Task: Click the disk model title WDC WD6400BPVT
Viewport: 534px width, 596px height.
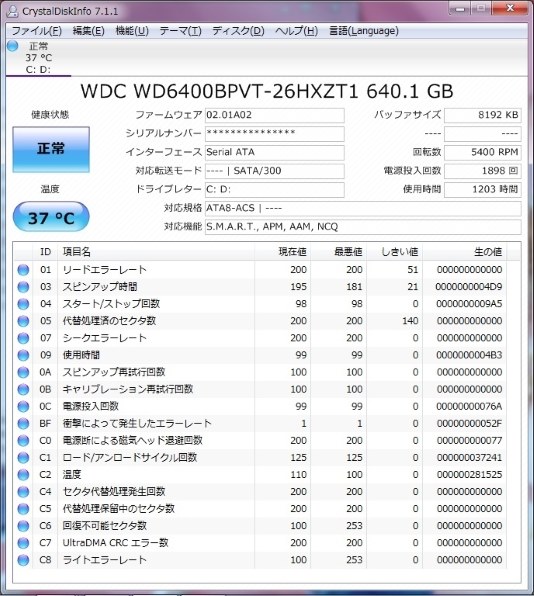Action: 267,92
